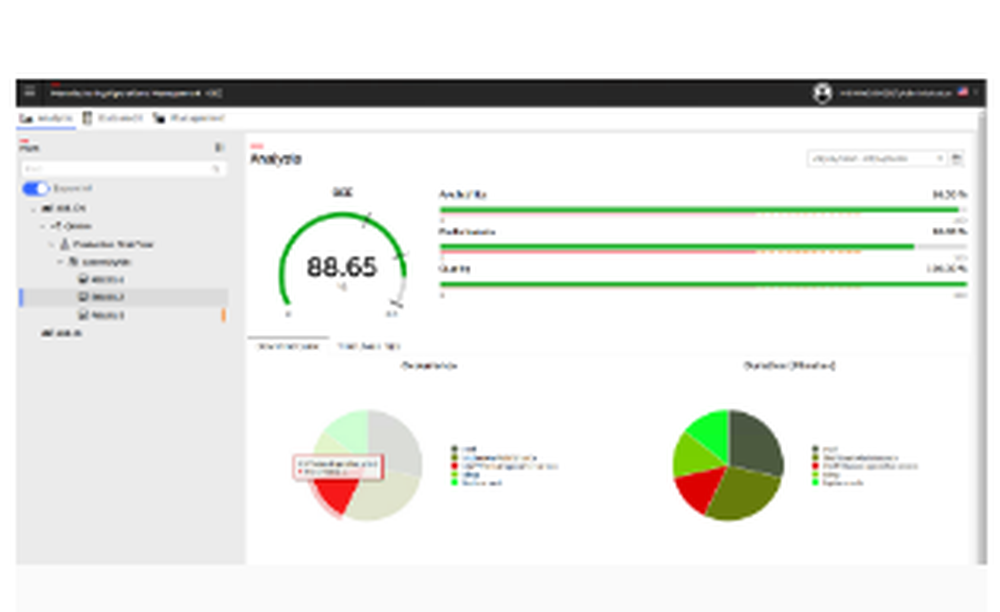
Task: Click the vertical scrollbar on the right edge
Action: (982, 338)
